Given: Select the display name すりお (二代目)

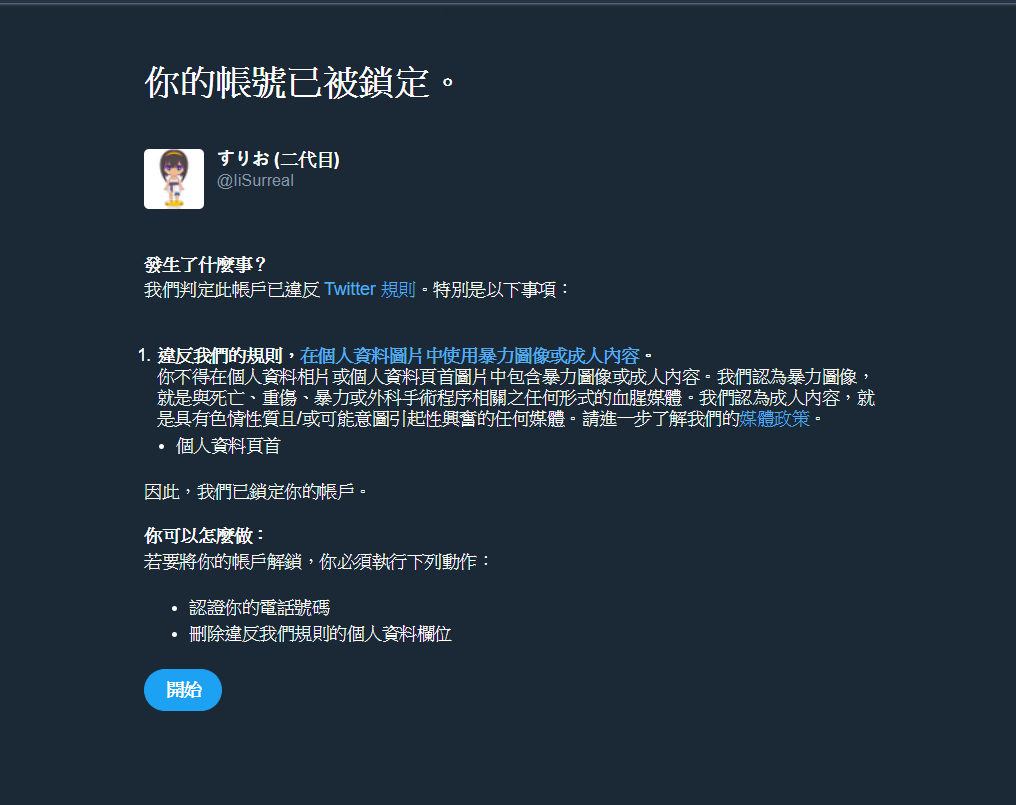Looking at the screenshot, I should coord(279,159).
